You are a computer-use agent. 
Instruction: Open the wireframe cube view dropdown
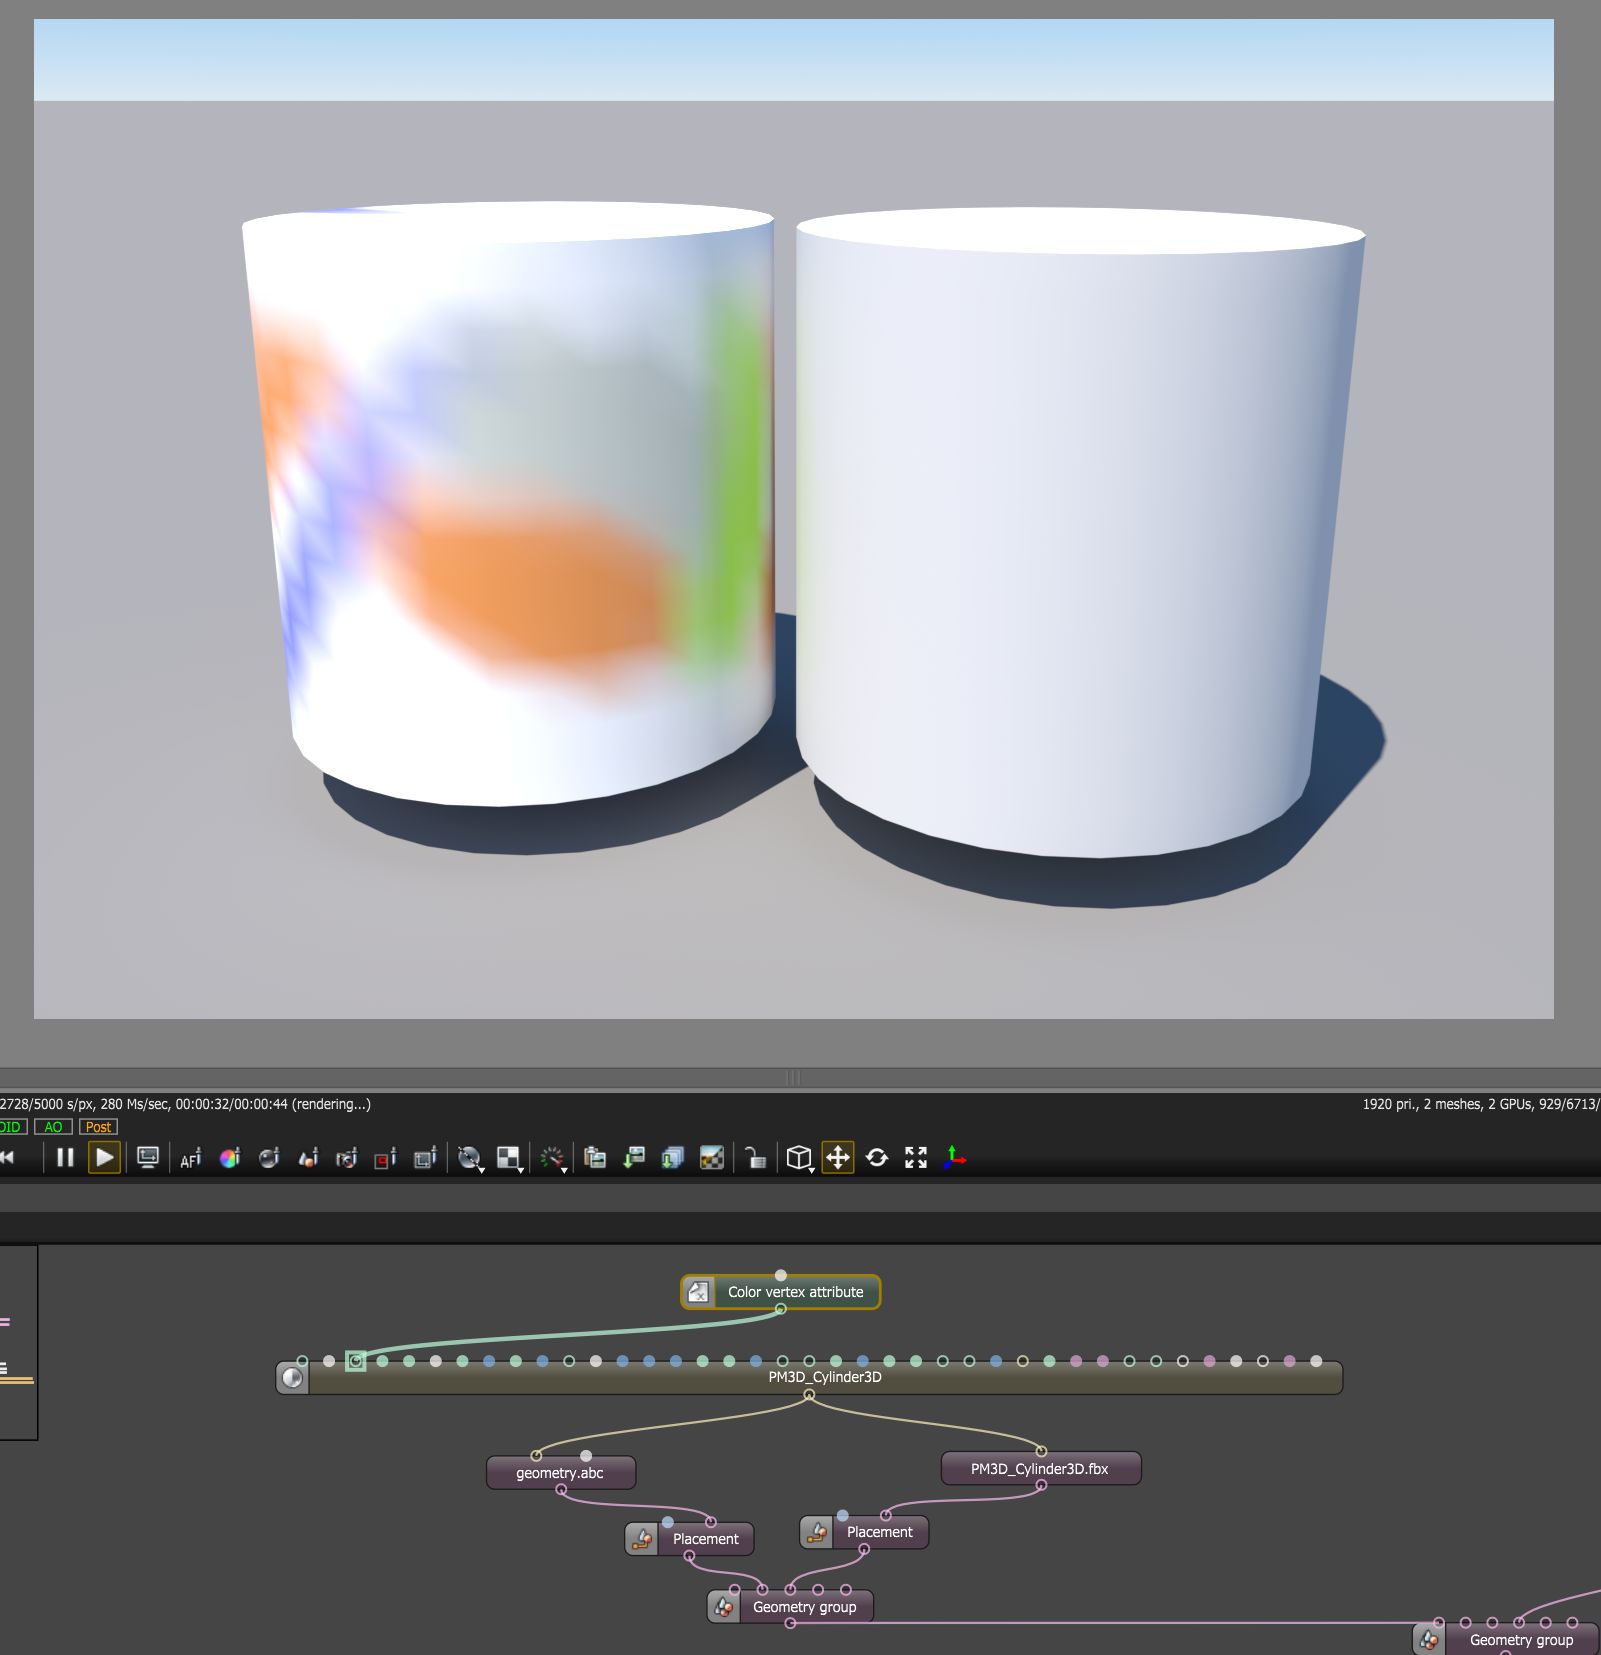pos(799,1158)
